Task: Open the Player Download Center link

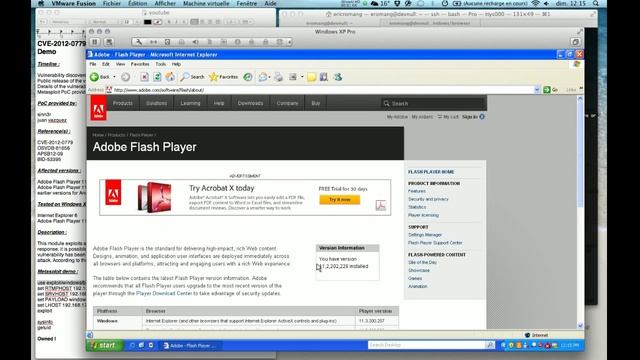Action: [x=164, y=293]
